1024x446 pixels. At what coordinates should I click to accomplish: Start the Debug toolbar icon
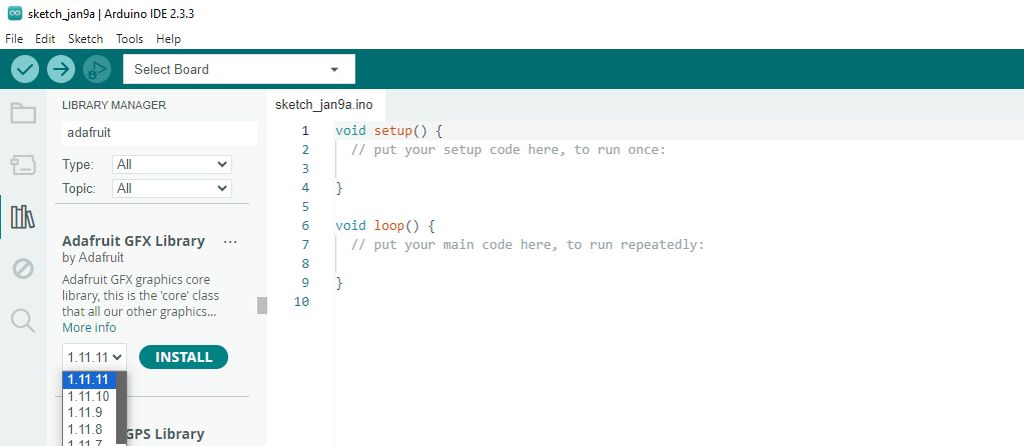coord(97,69)
